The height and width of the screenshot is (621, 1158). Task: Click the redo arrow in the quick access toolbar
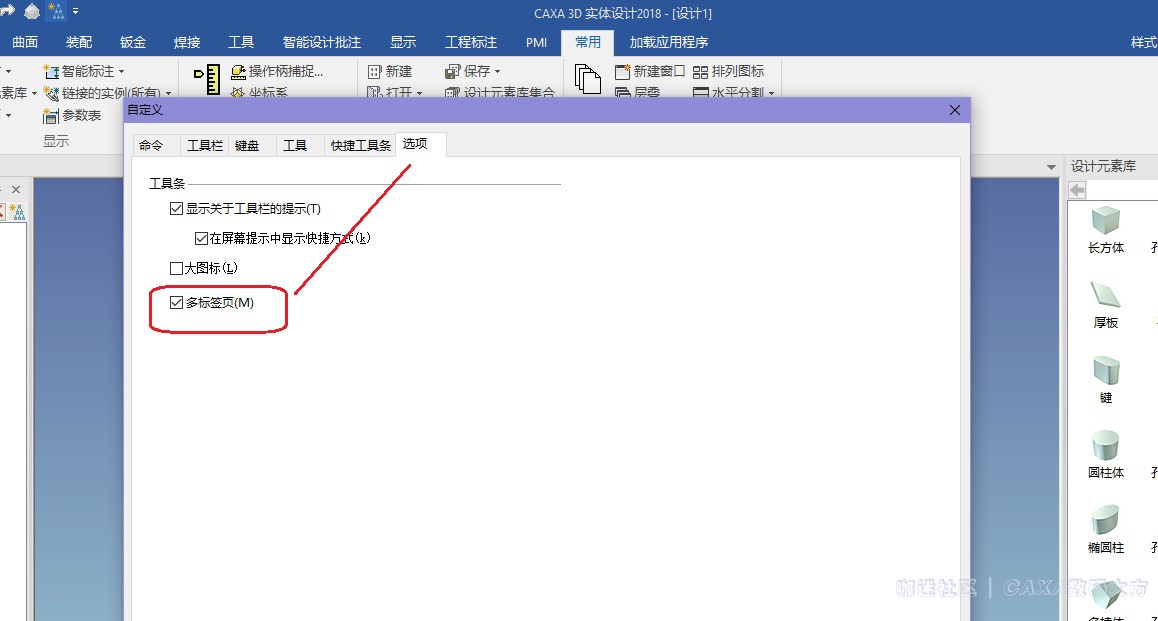click(x=7, y=10)
